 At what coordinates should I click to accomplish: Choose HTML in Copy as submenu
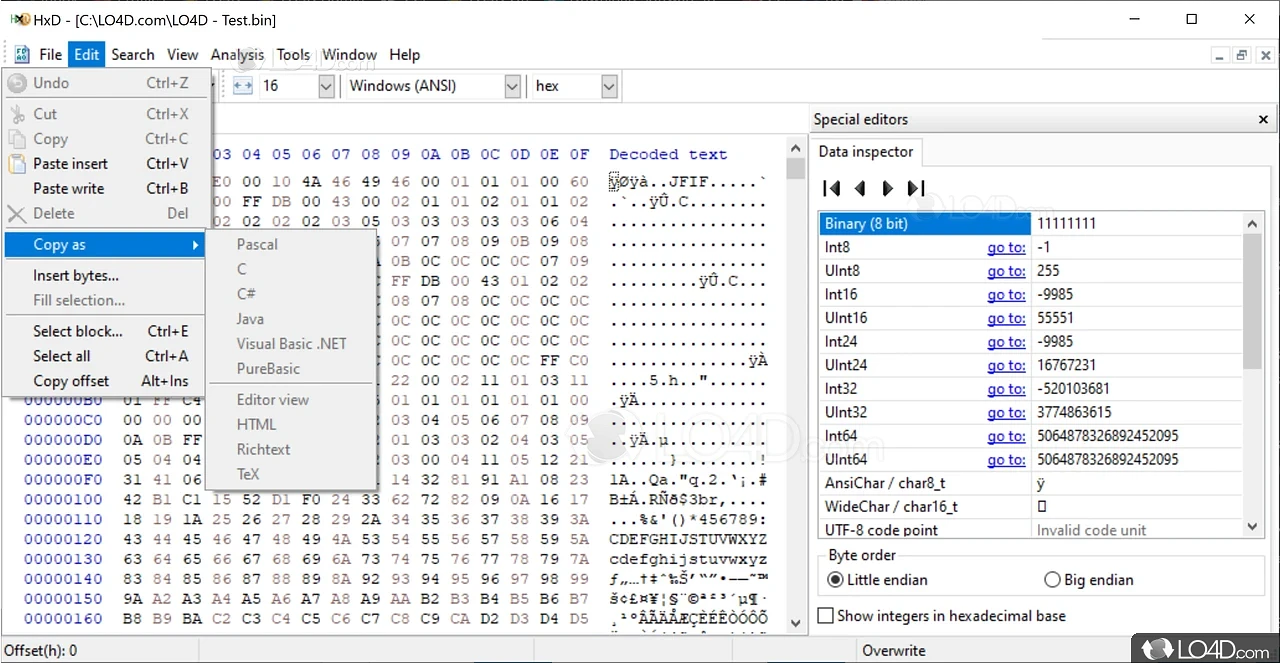pos(291,424)
